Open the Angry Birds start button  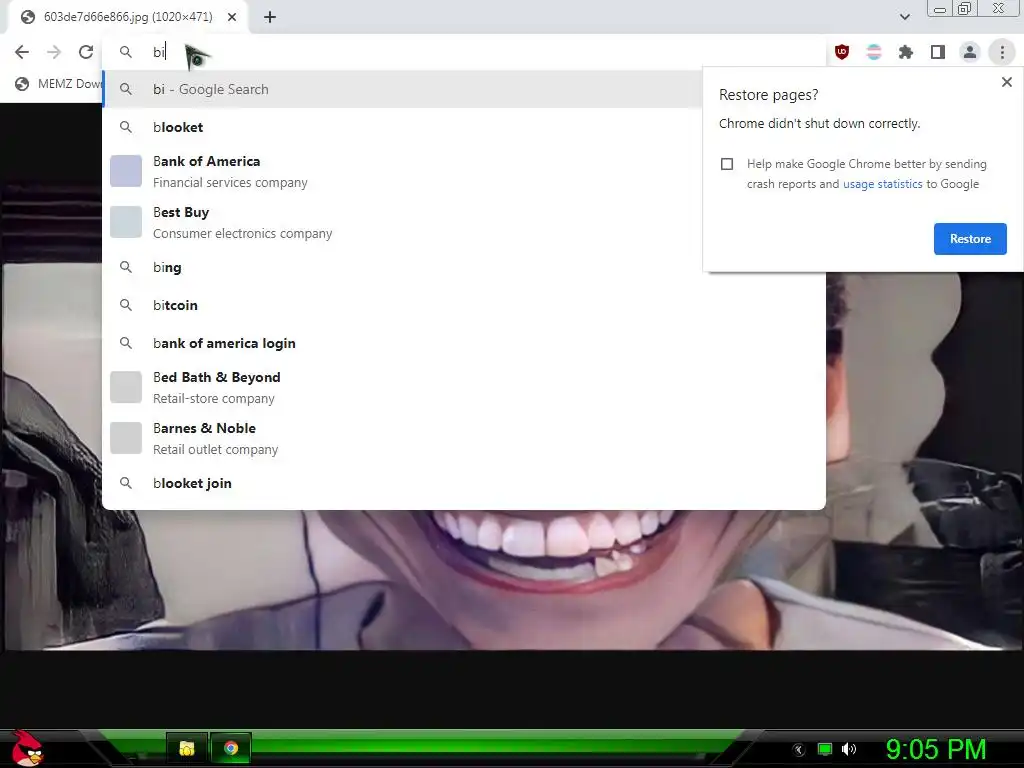(x=27, y=748)
